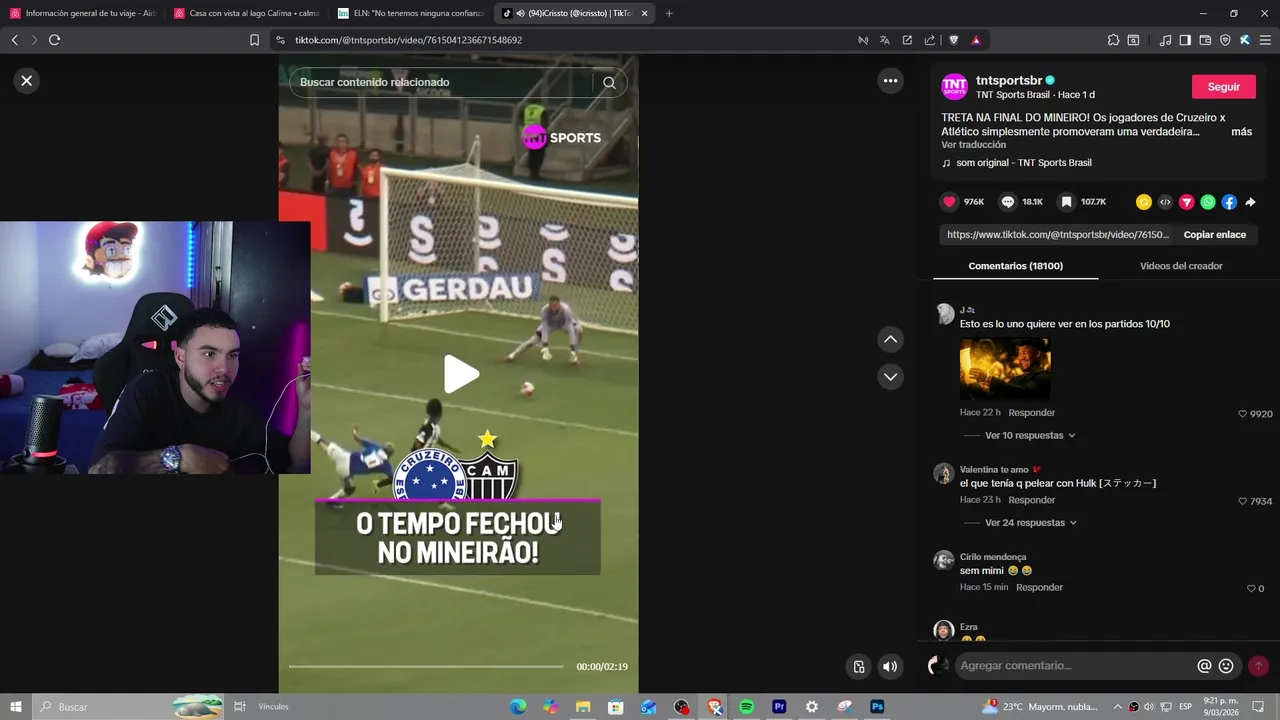
Task: Expand 'Ver 10 respuestas' replies
Action: click(1030, 436)
